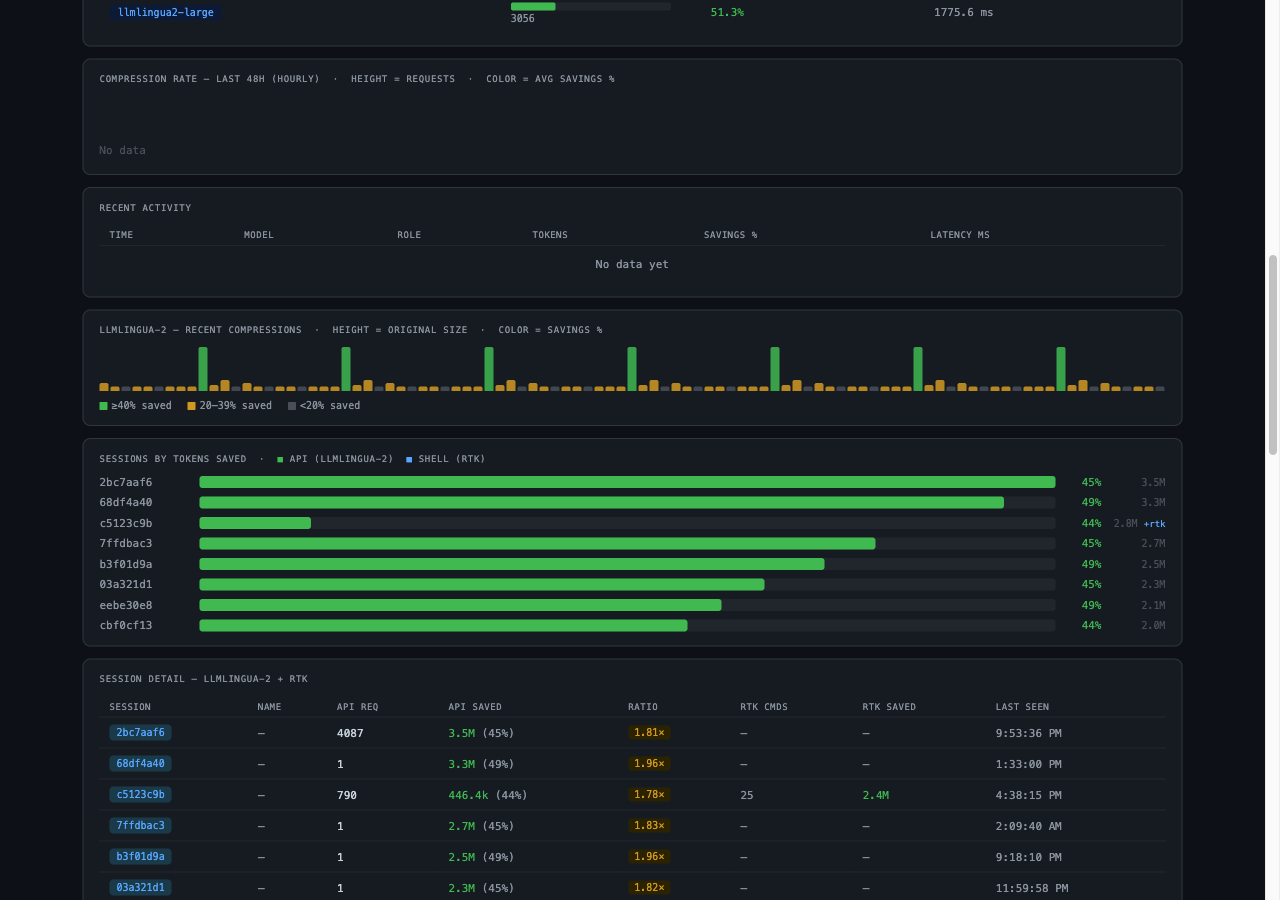Viewport: 1280px width, 900px height.
Task: Click the LAST SEEN column header
Action: (x=1022, y=707)
